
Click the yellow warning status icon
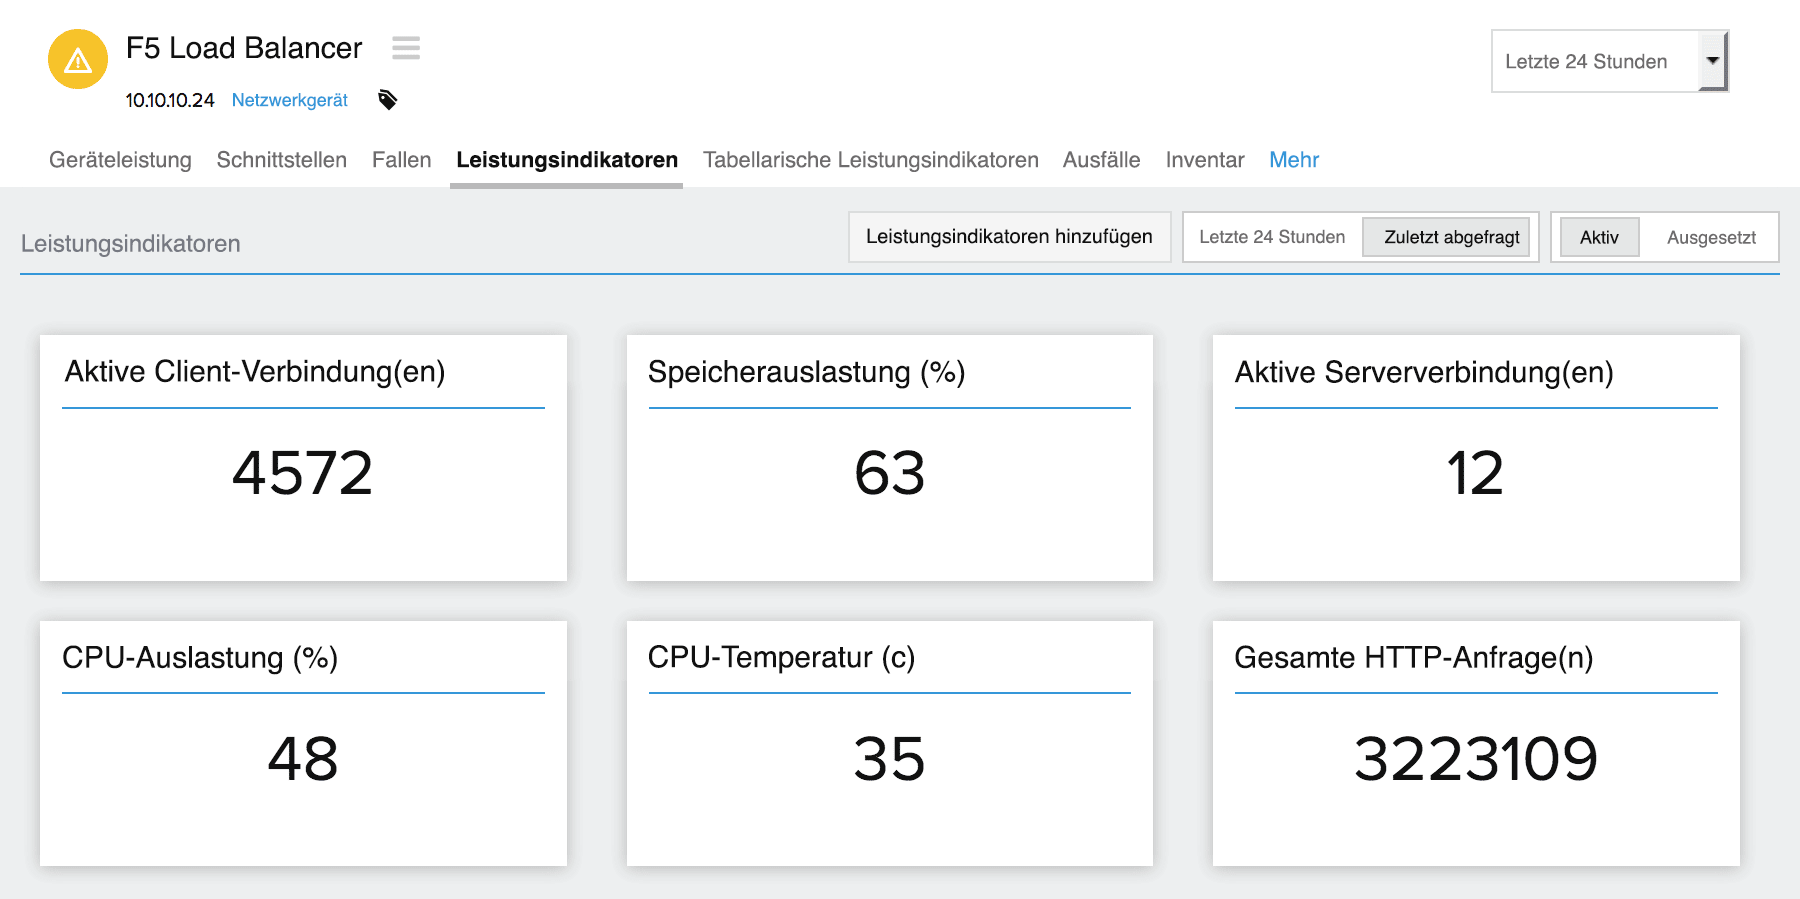point(78,59)
